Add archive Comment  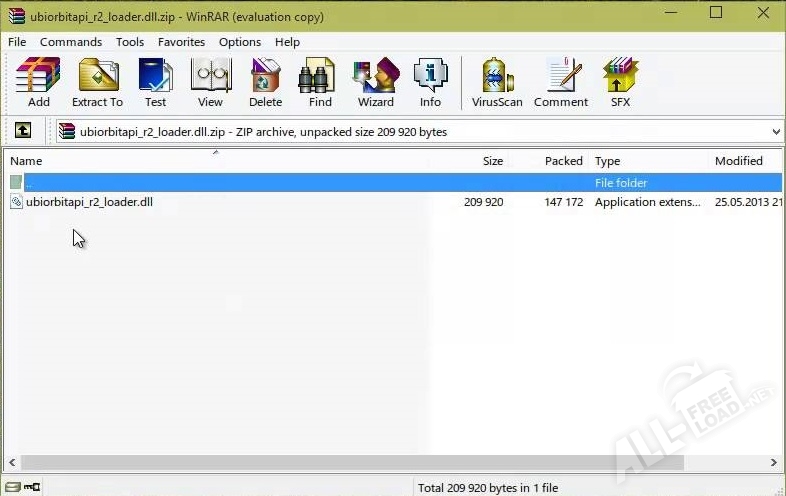tap(561, 82)
